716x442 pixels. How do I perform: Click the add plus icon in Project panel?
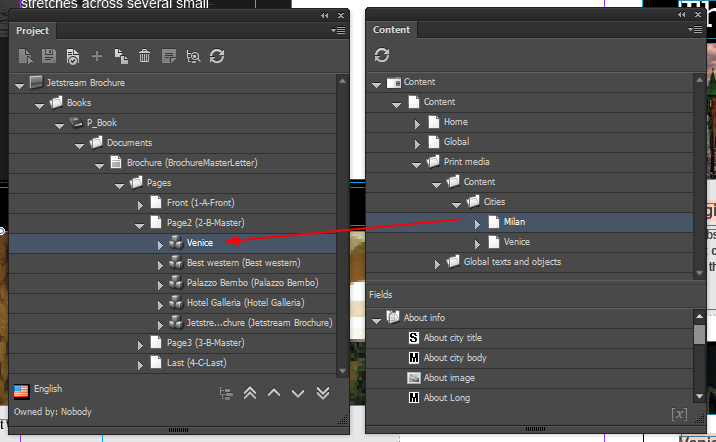[97, 57]
